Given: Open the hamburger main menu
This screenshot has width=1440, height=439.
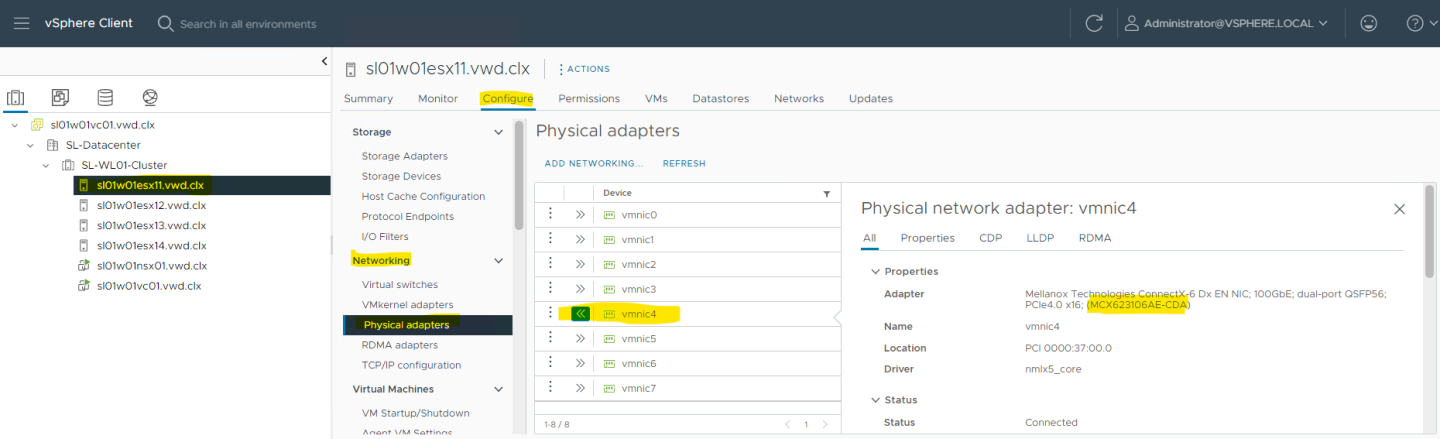Looking at the screenshot, I should [x=21, y=23].
